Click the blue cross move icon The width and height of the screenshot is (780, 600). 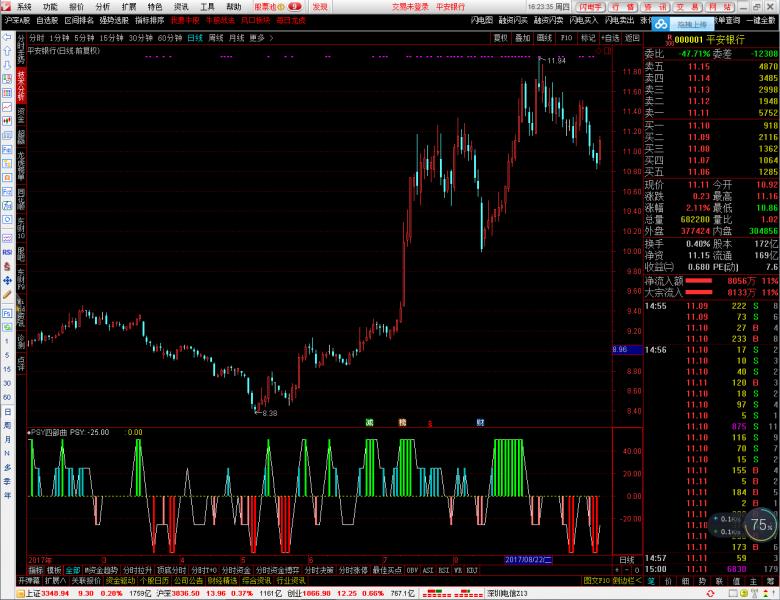pyautogui.click(x=7, y=281)
